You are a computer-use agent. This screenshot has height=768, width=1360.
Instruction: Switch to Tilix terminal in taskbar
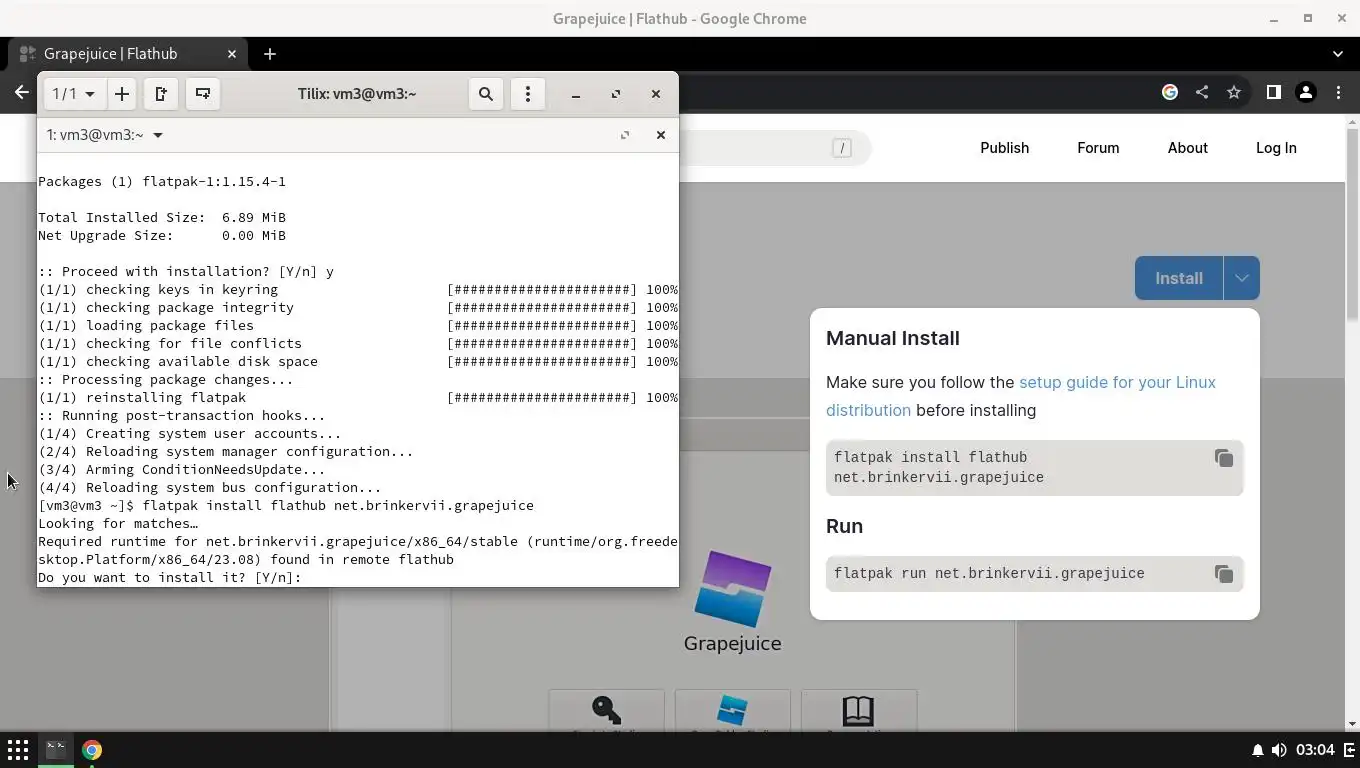(x=56, y=750)
